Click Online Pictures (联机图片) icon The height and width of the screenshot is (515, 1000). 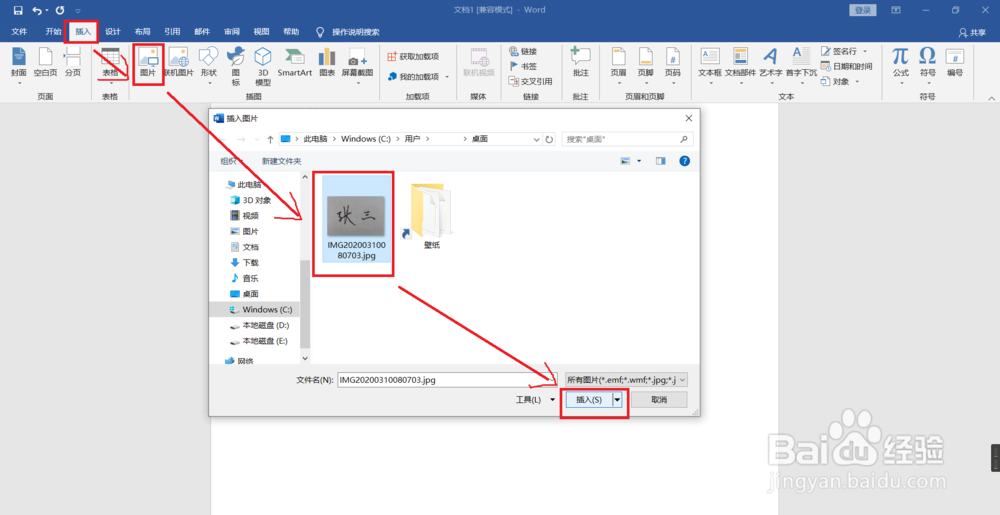pyautogui.click(x=179, y=63)
